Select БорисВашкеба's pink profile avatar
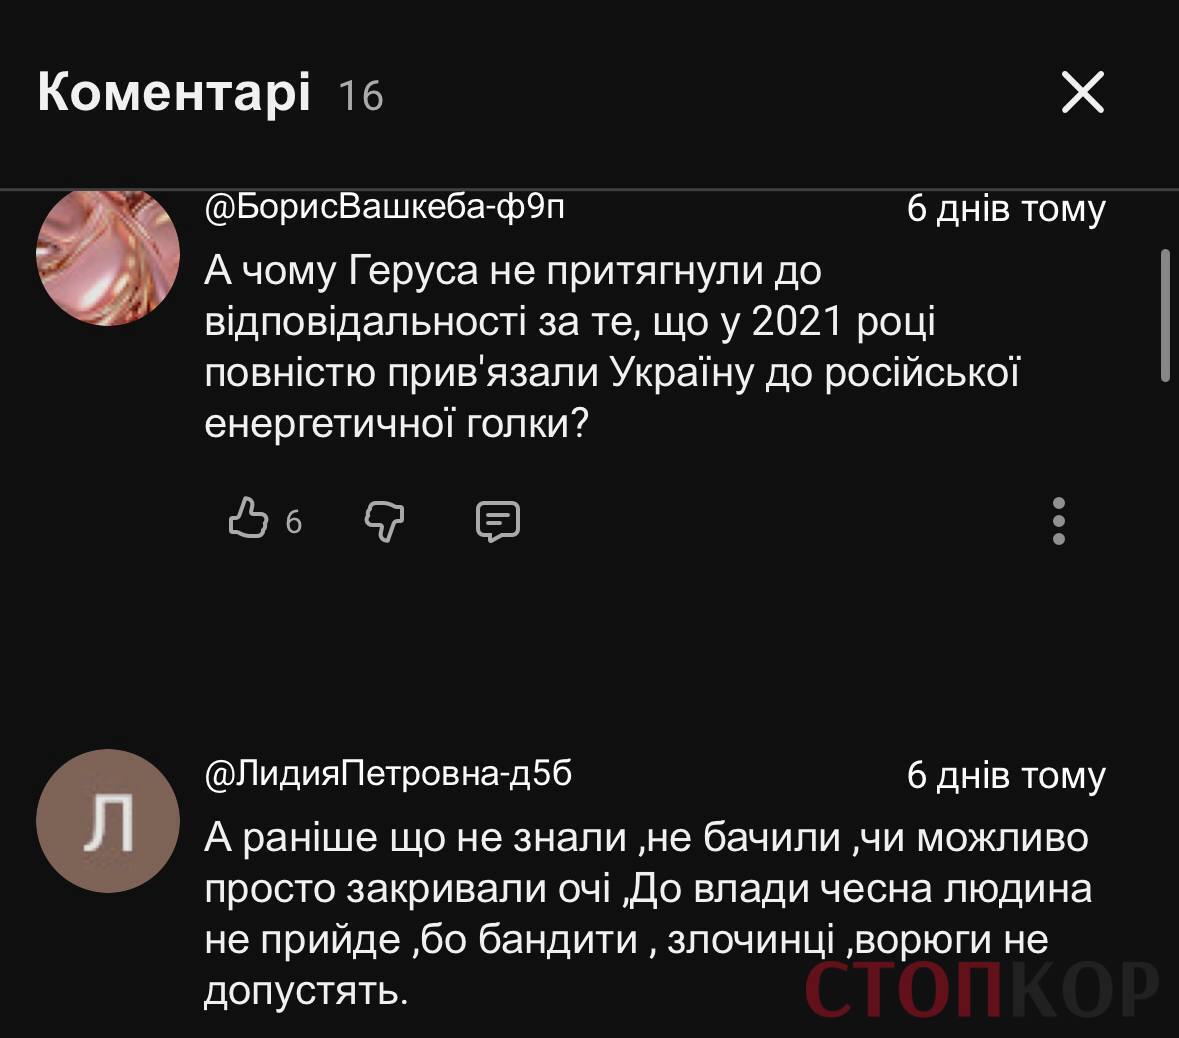The height and width of the screenshot is (1038, 1179). click(x=110, y=255)
